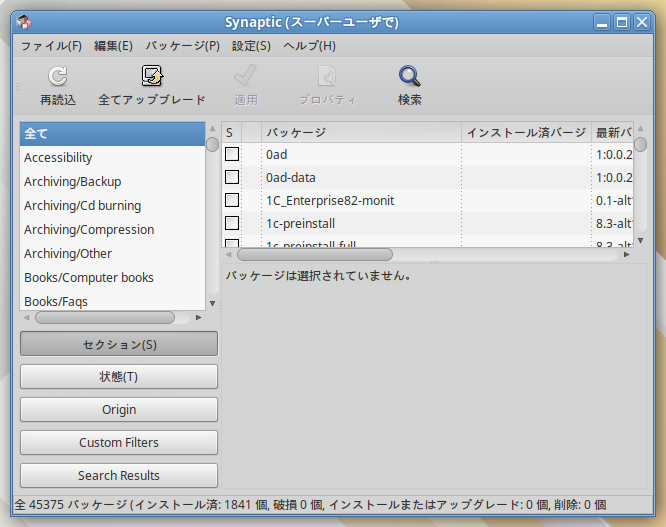The image size is (666, 527).
Task: Click the パッケージは選択されていません description text
Action: pyautogui.click(x=318, y=276)
